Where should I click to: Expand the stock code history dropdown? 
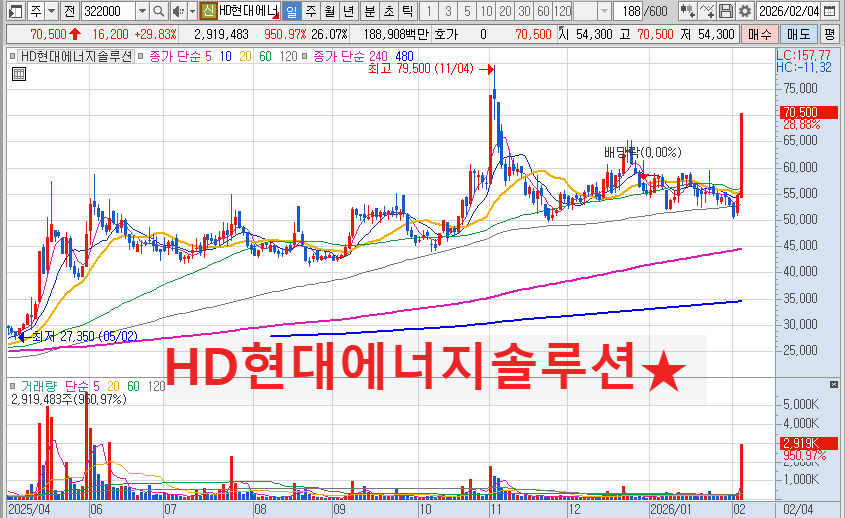[x=142, y=11]
